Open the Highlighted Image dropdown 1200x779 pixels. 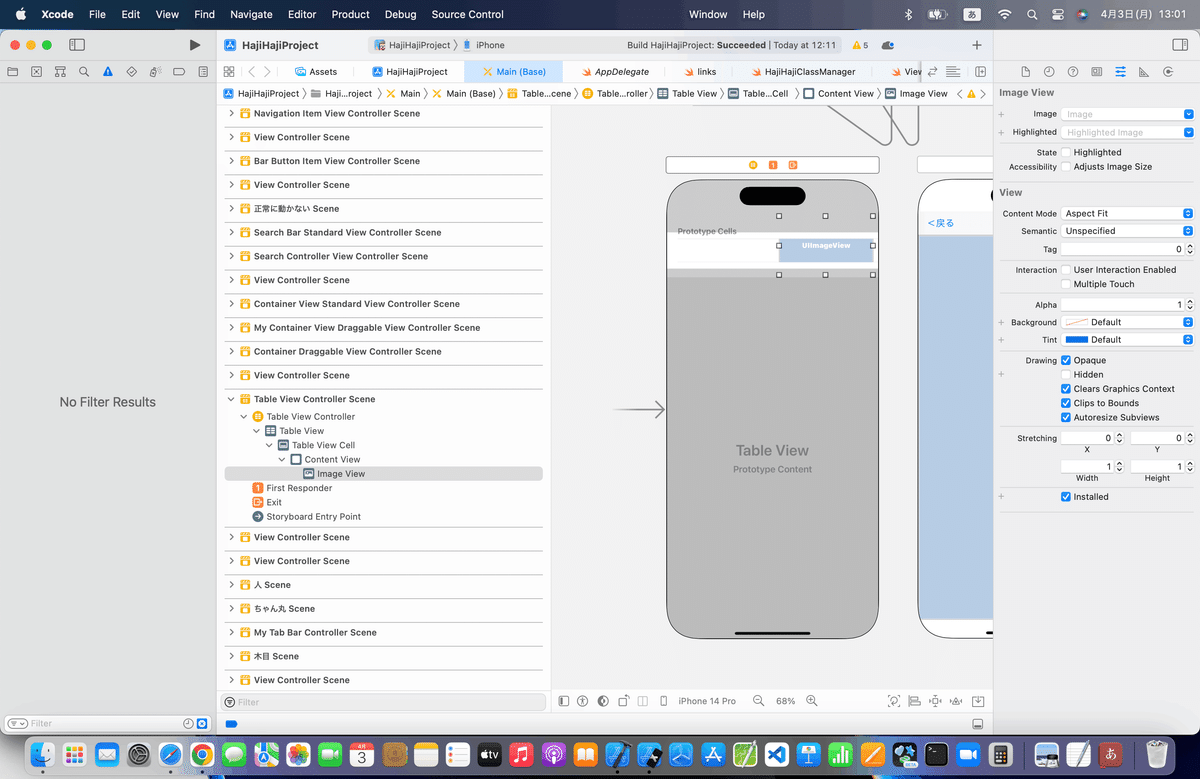coord(1188,132)
